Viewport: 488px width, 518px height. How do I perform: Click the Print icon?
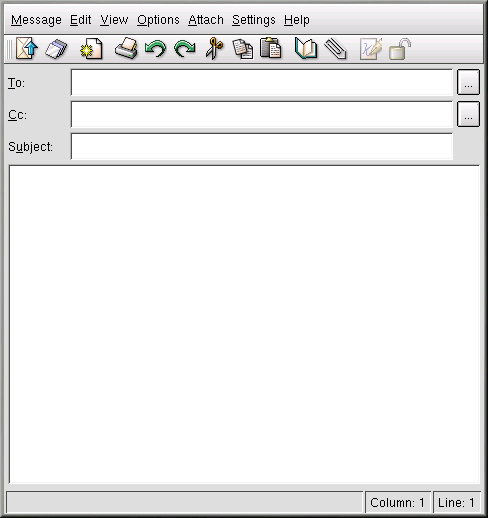click(126, 49)
